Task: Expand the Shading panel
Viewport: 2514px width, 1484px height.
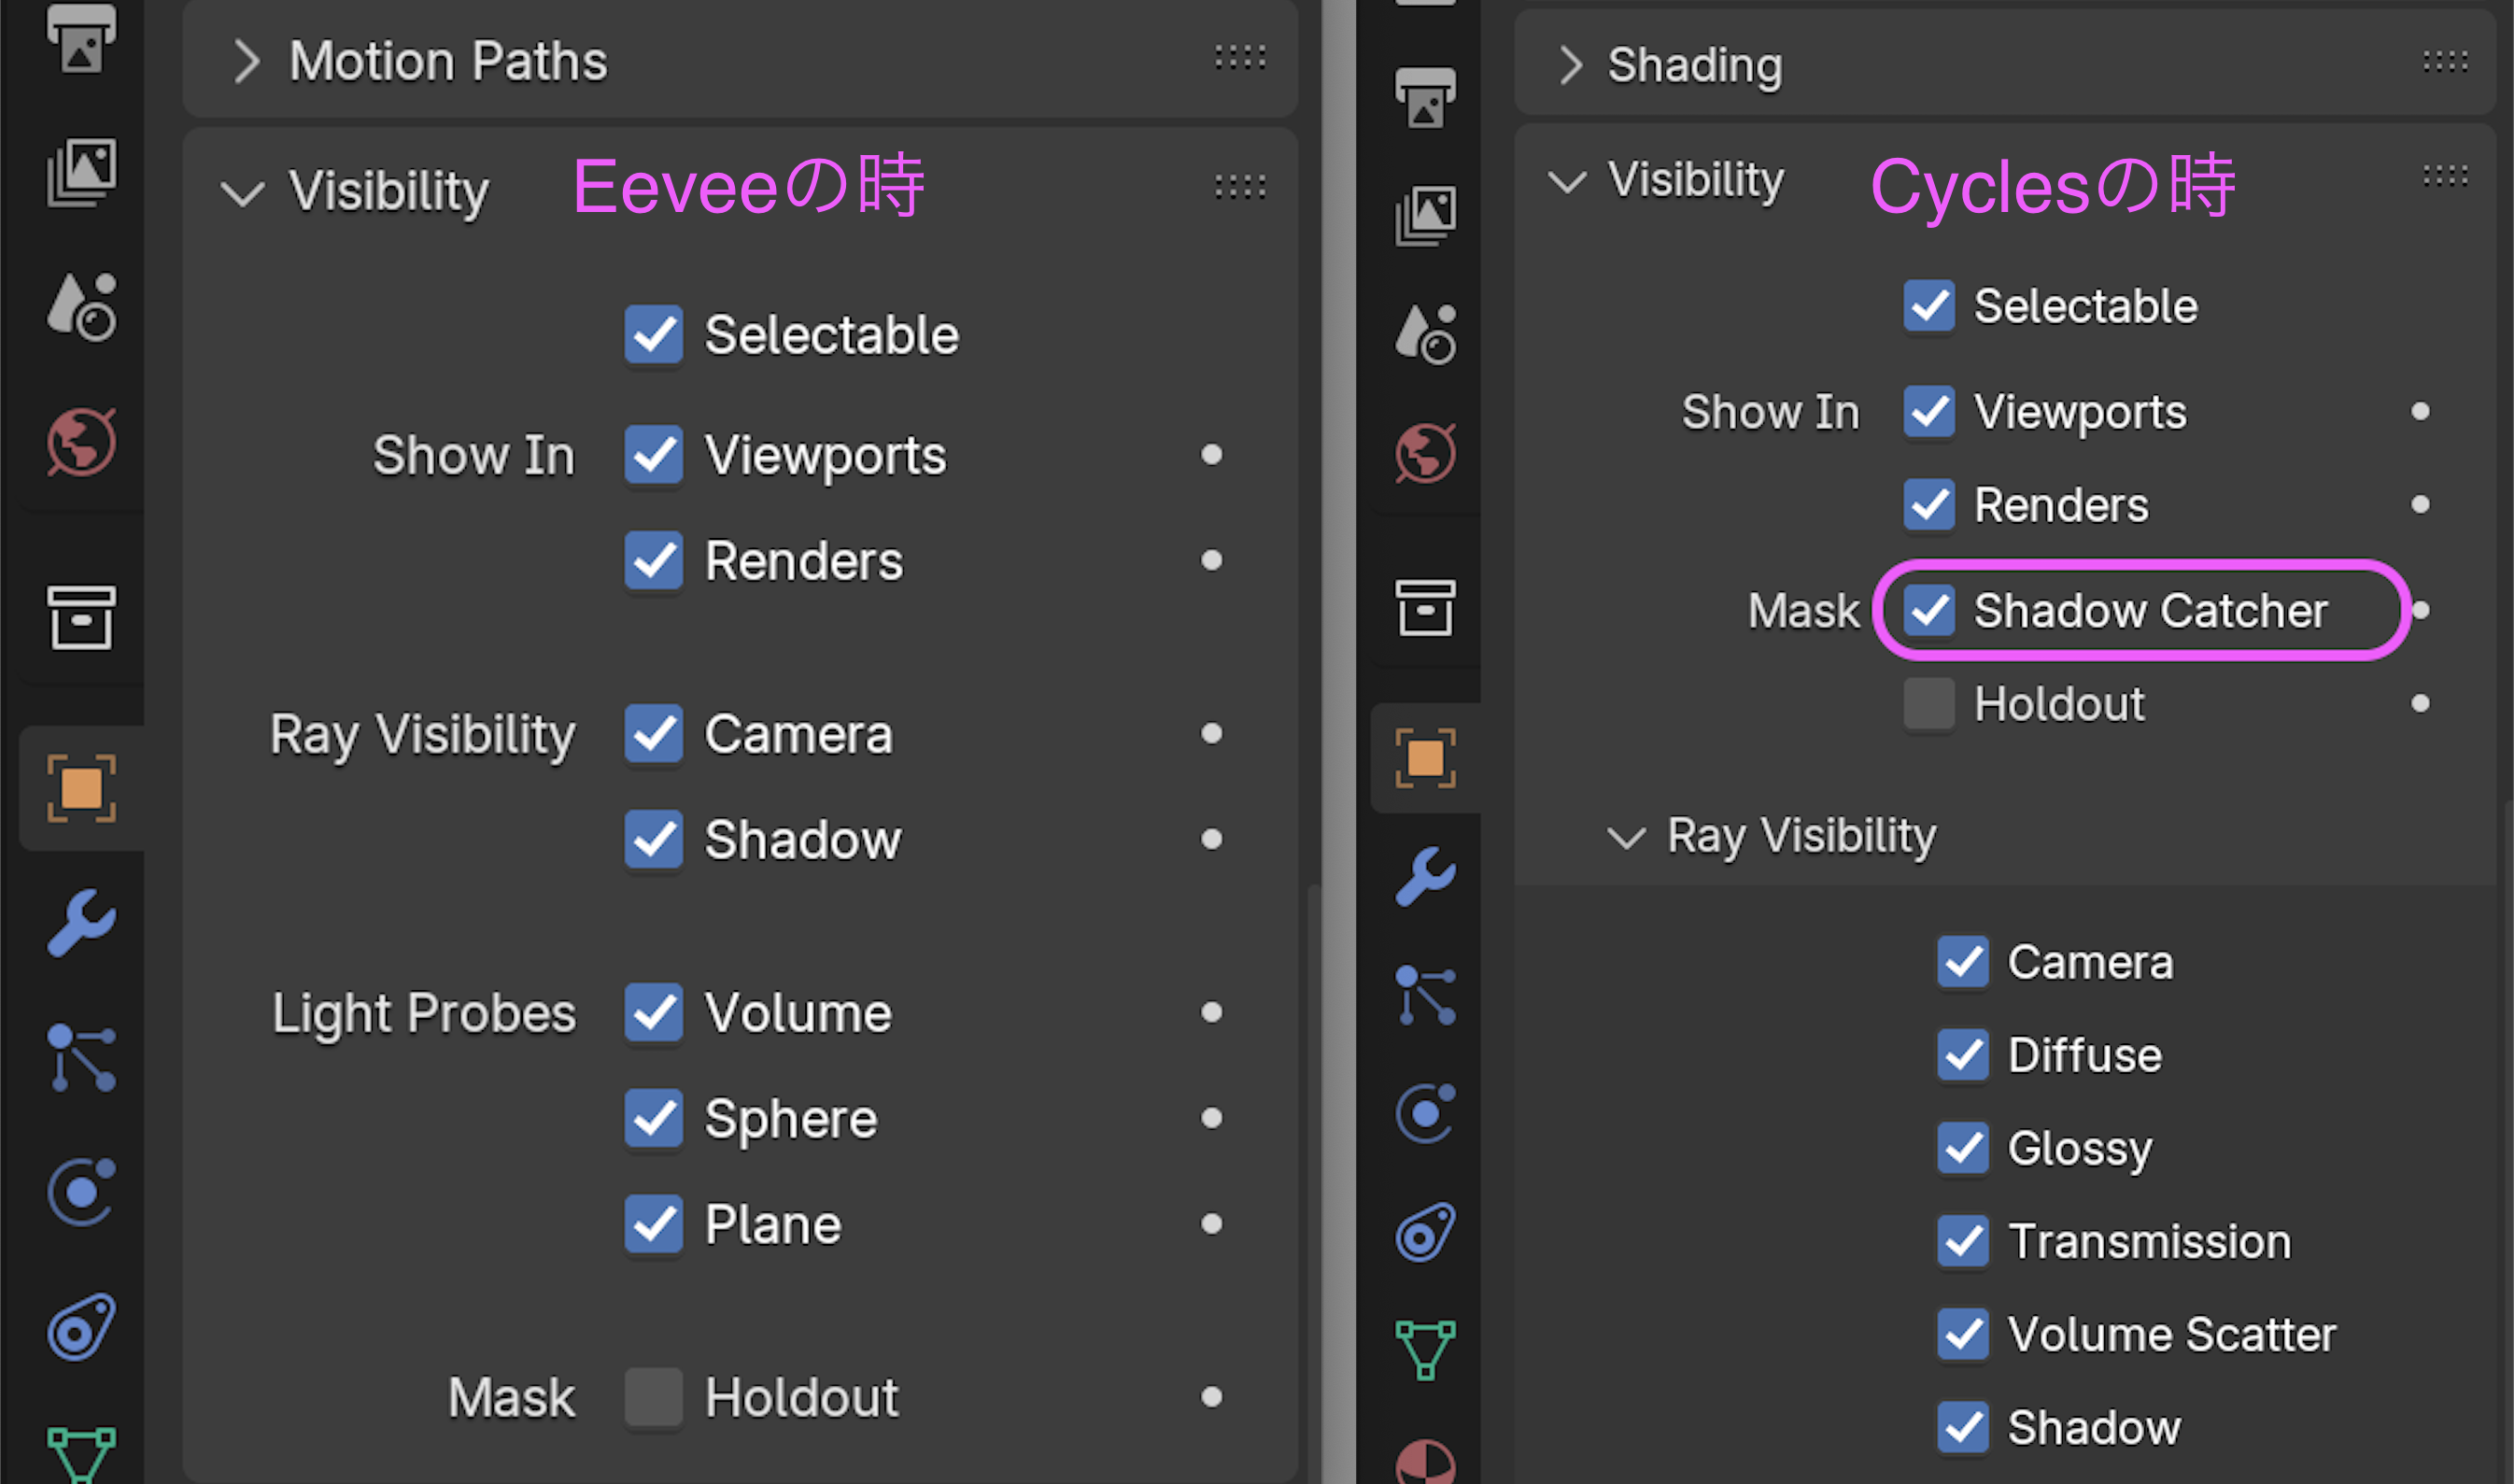Action: coord(1570,65)
